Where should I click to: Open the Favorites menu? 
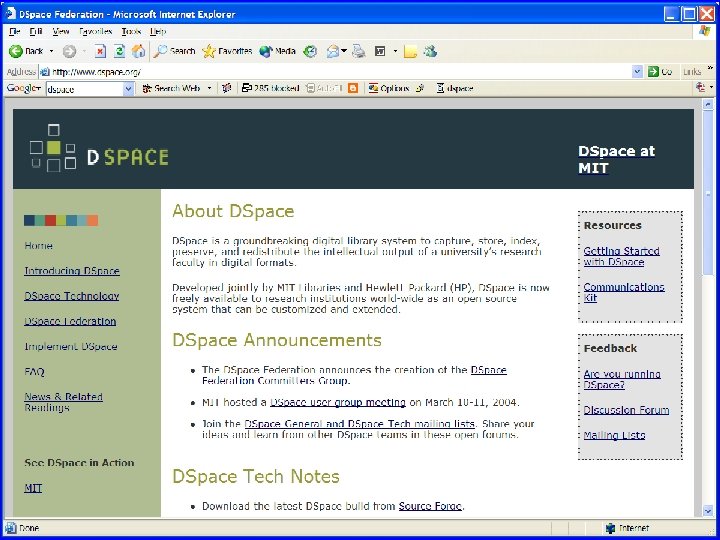point(96,31)
